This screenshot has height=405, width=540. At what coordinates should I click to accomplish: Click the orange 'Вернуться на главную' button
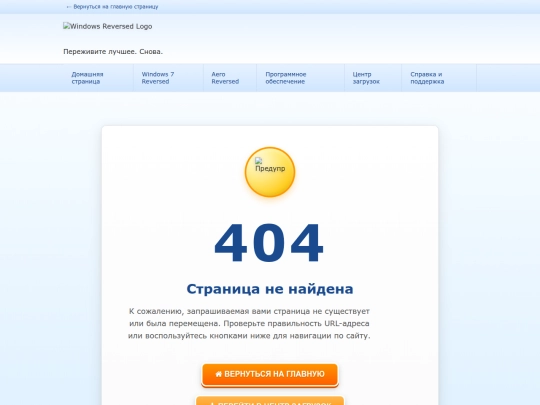click(x=270, y=374)
